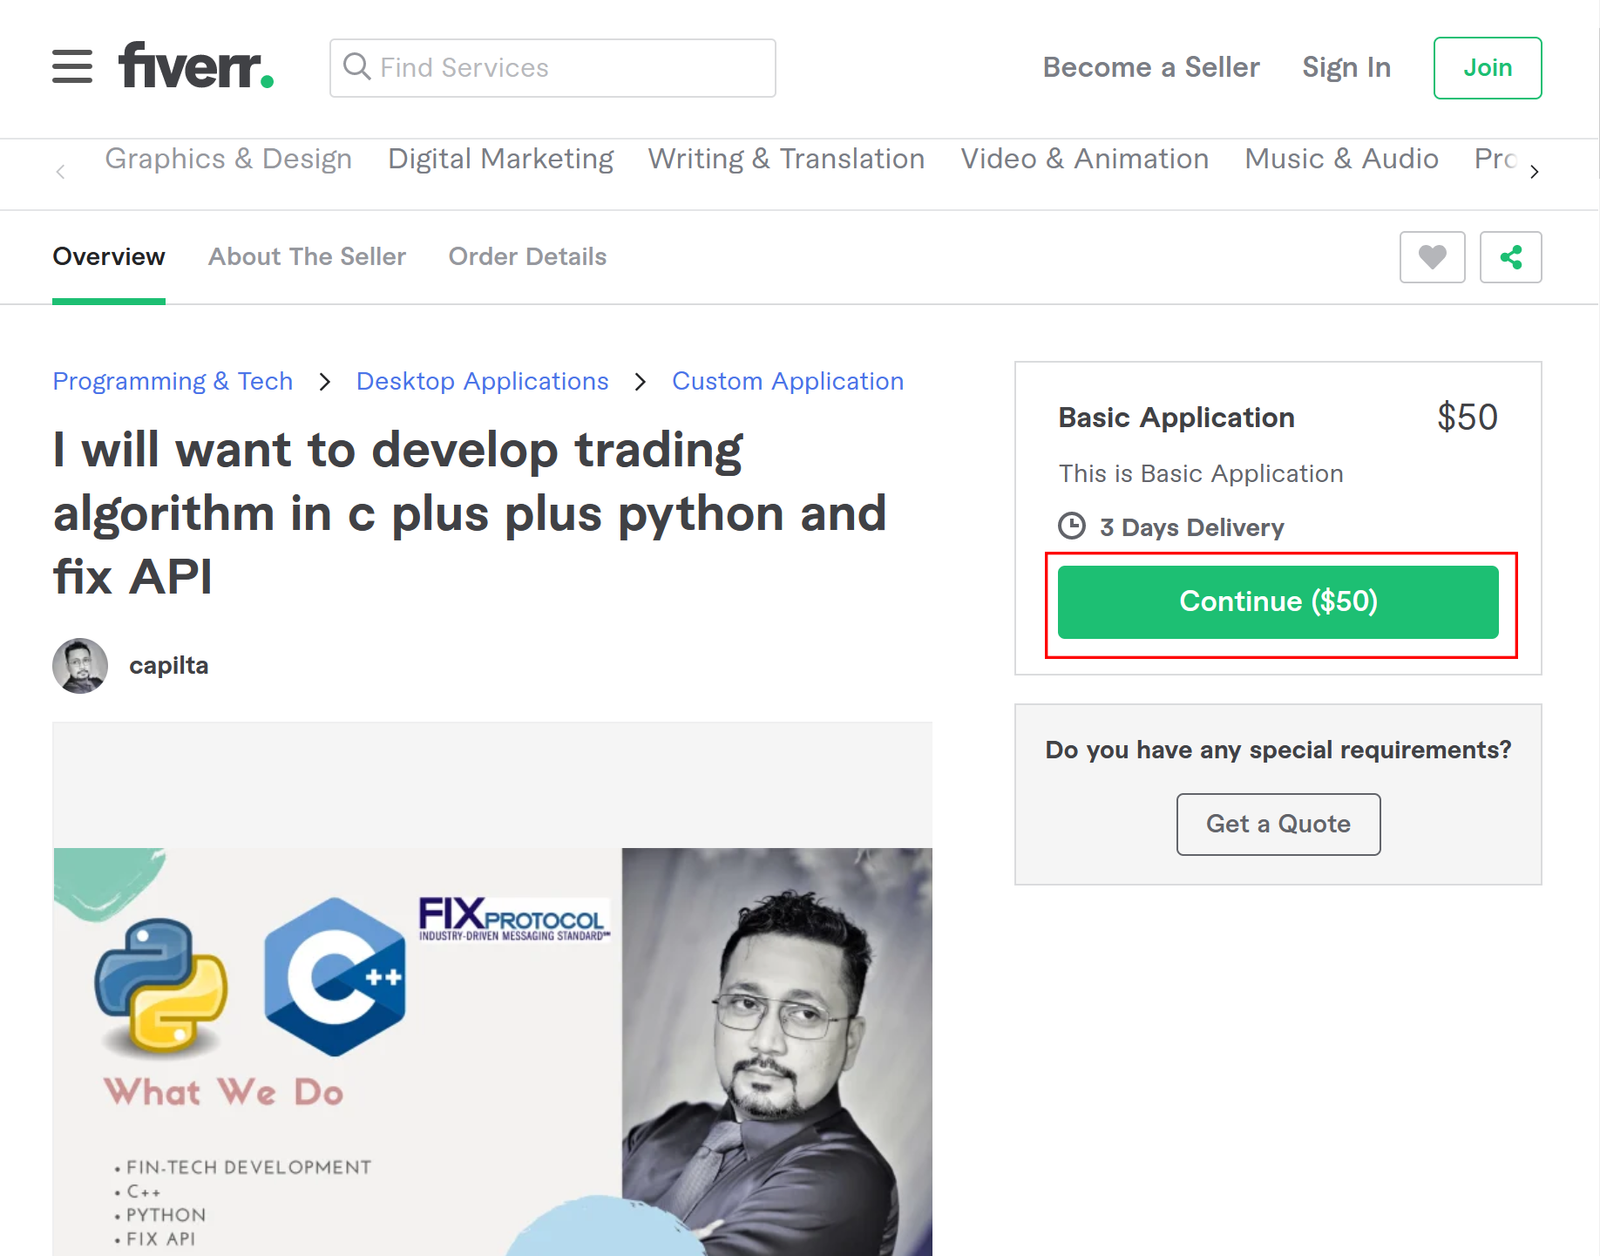Viewport: 1600px width, 1256px height.
Task: Go to the Fiverr logo homepage
Action: pyautogui.click(x=196, y=66)
